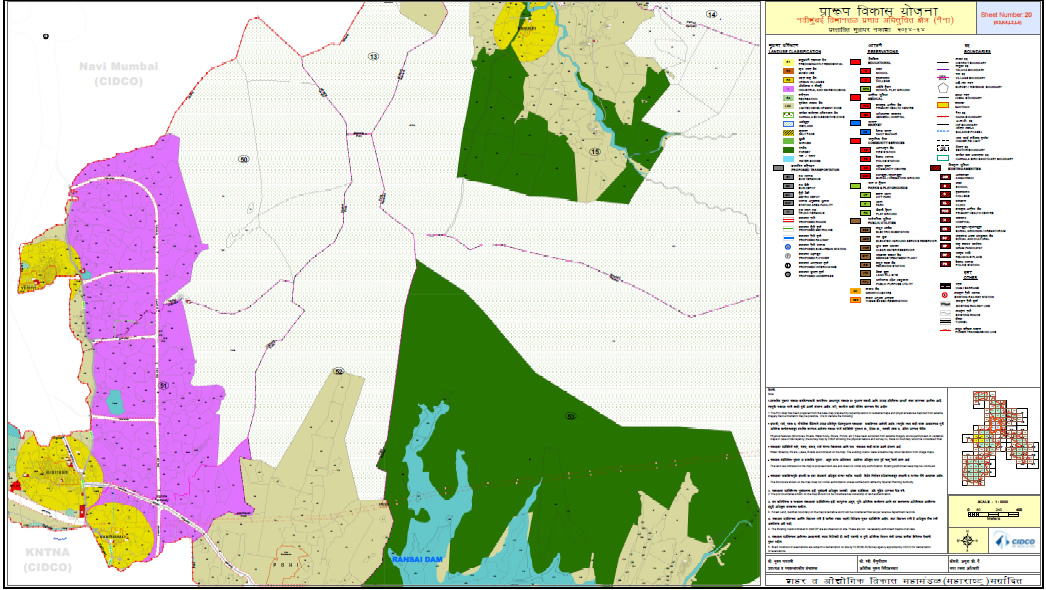
Task: Select the public utilities brown swatch
Action: point(855,221)
